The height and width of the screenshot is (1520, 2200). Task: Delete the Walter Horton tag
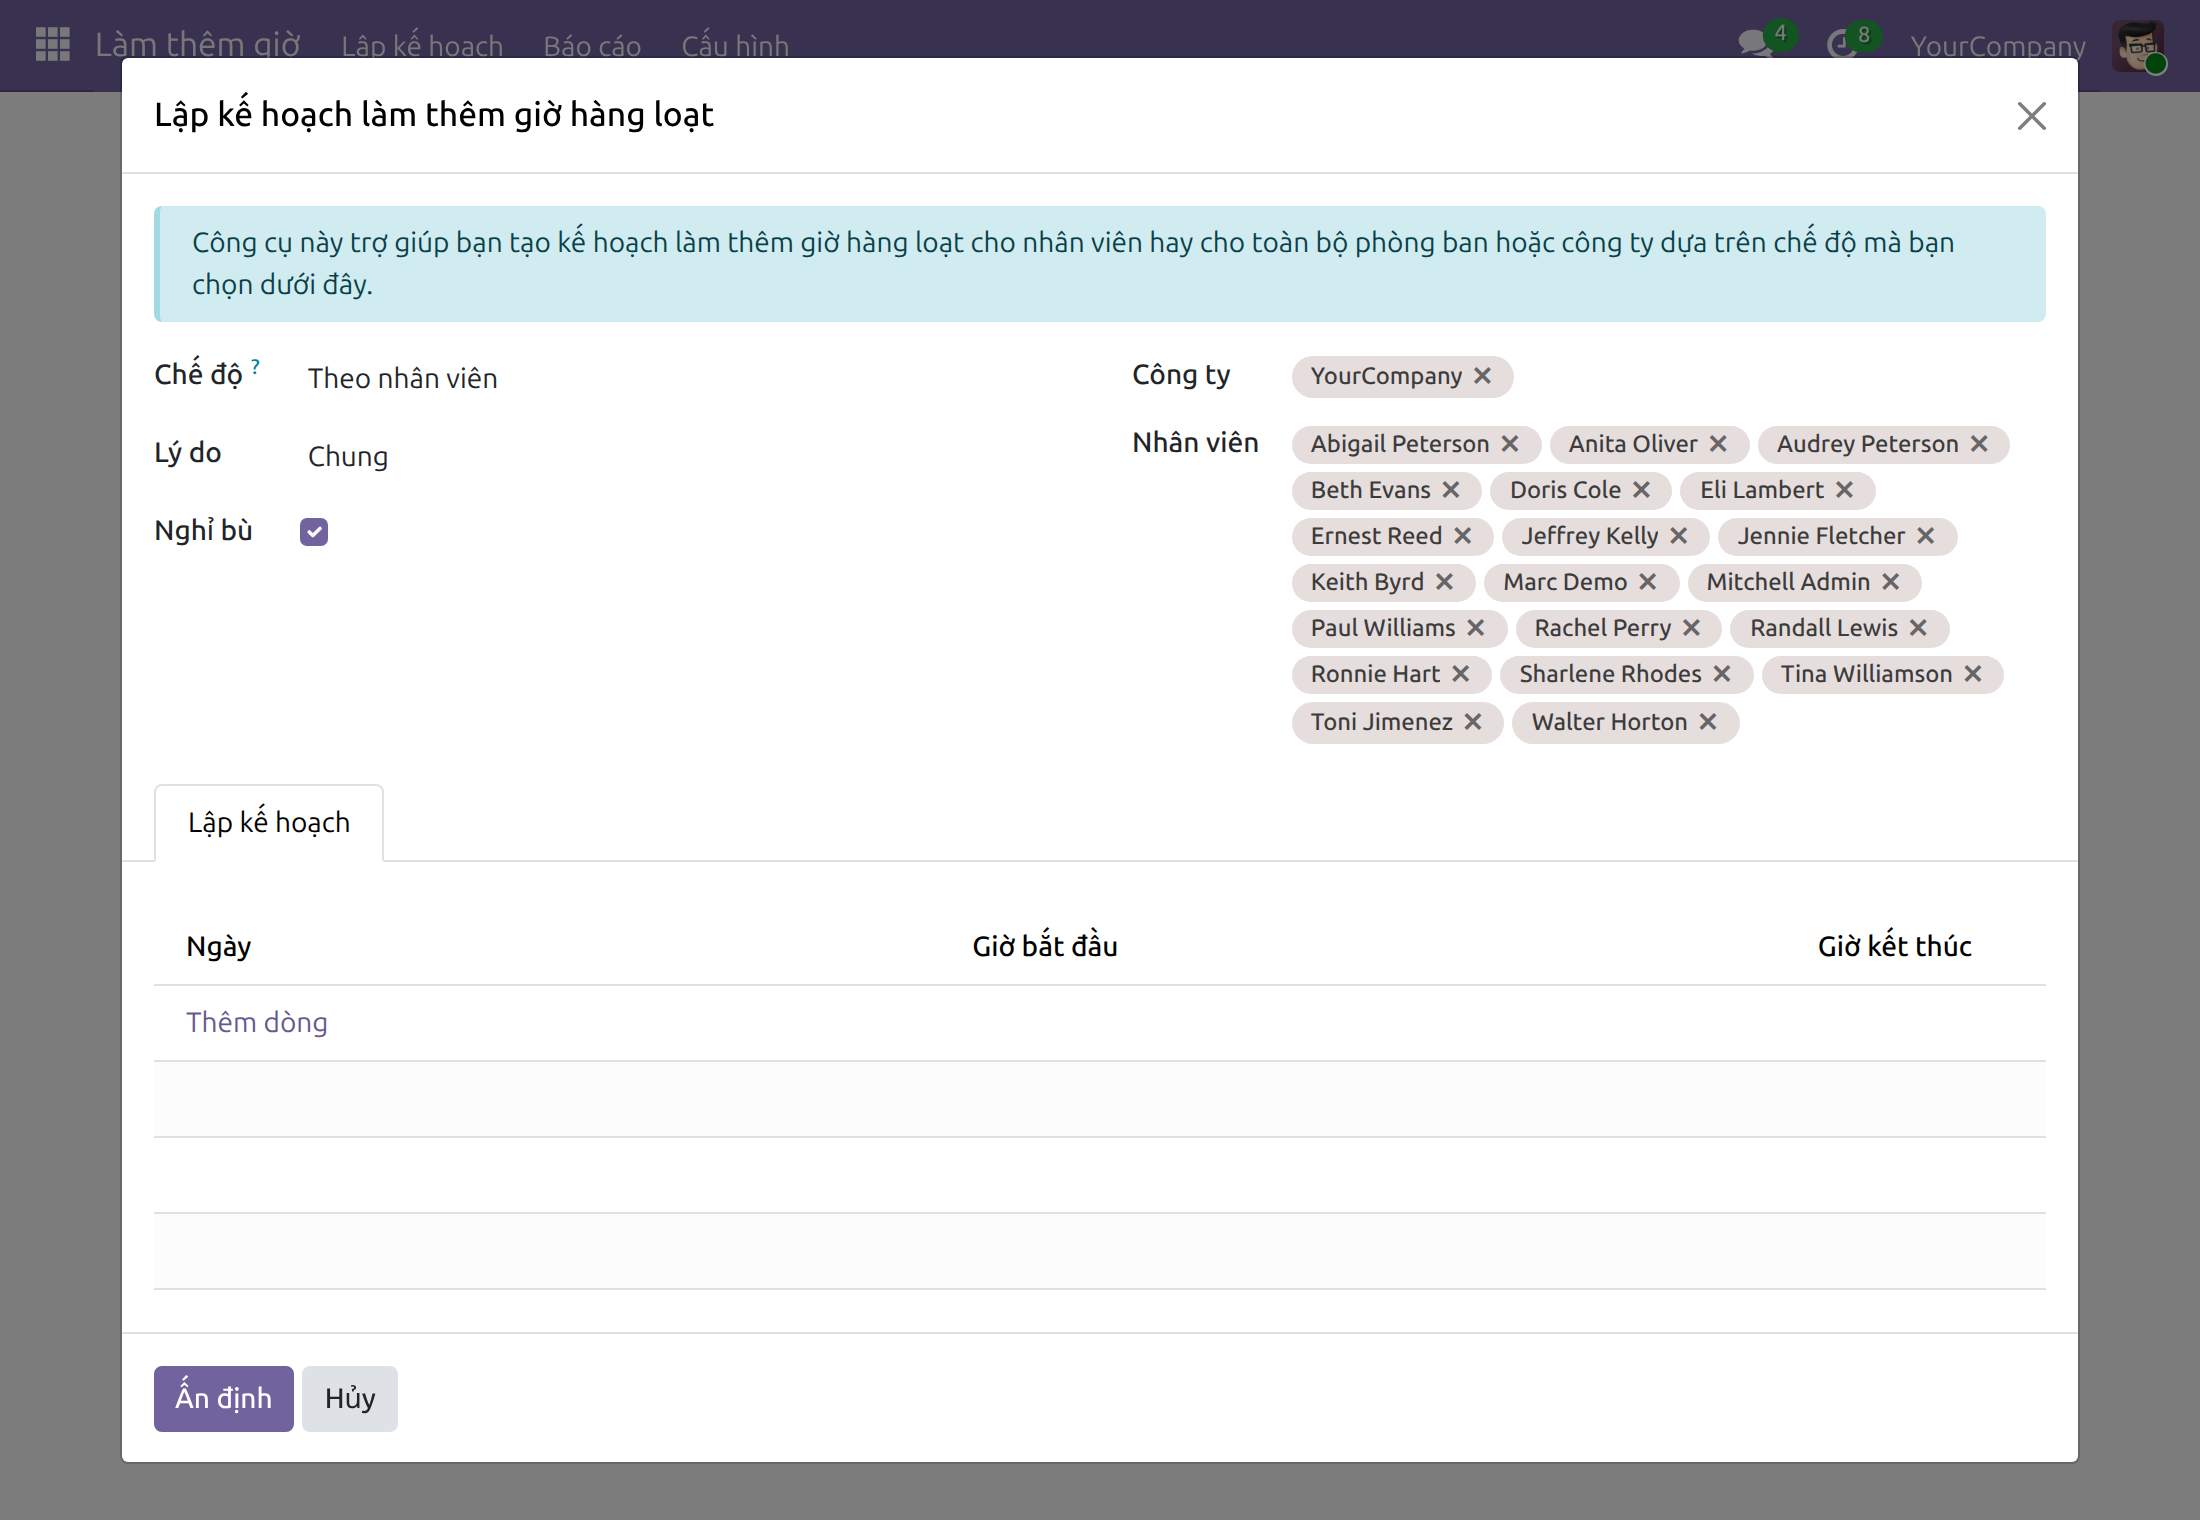tap(1708, 722)
